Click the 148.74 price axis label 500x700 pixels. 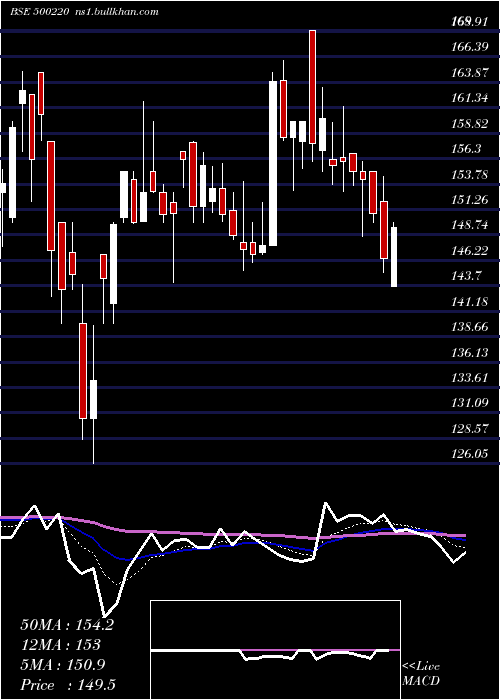[x=469, y=225]
